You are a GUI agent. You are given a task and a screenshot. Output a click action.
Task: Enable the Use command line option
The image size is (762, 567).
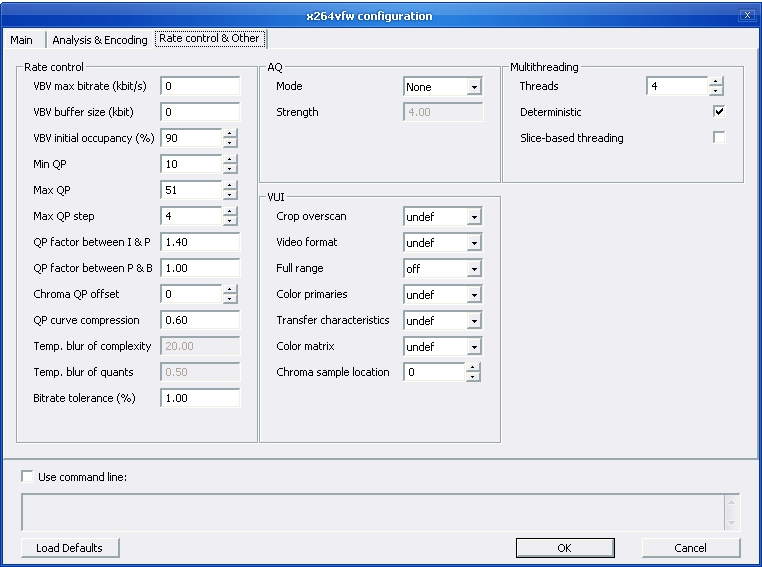pyautogui.click(x=27, y=477)
